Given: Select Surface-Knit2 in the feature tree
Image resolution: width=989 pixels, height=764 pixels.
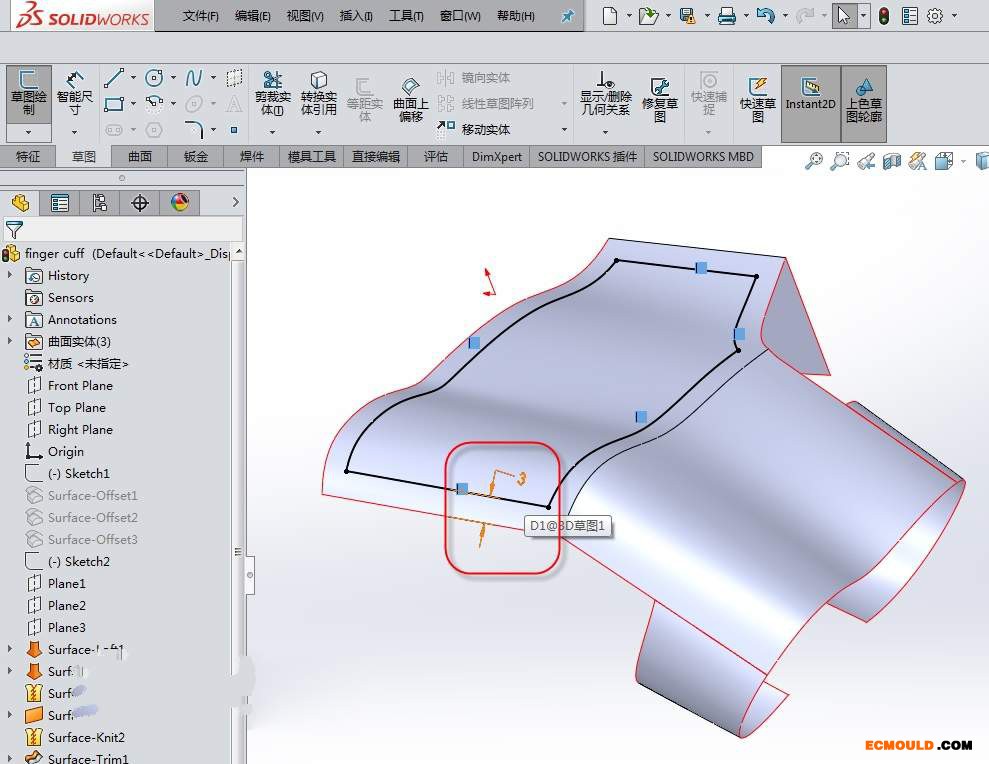Looking at the screenshot, I should 86,738.
